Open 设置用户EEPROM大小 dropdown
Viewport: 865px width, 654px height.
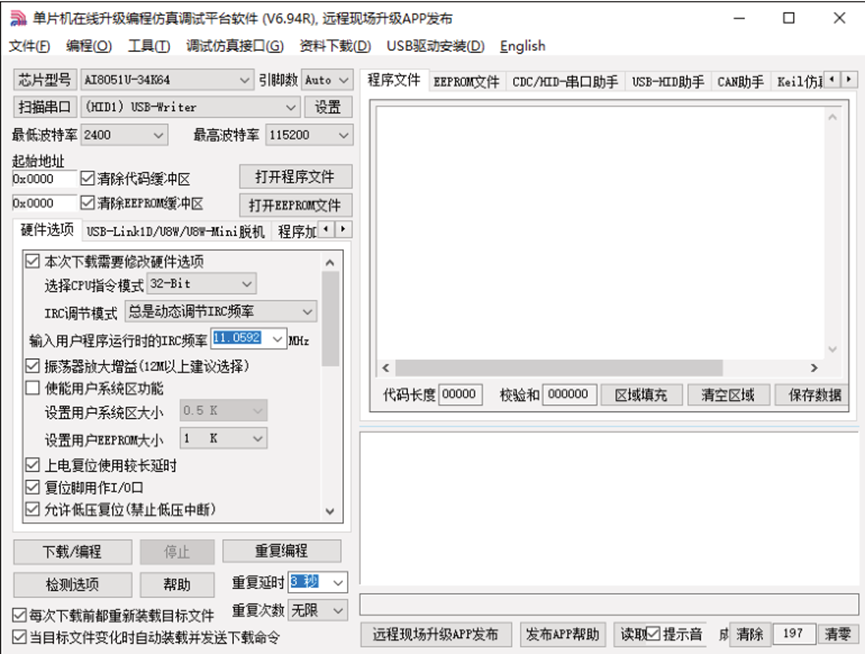223,438
